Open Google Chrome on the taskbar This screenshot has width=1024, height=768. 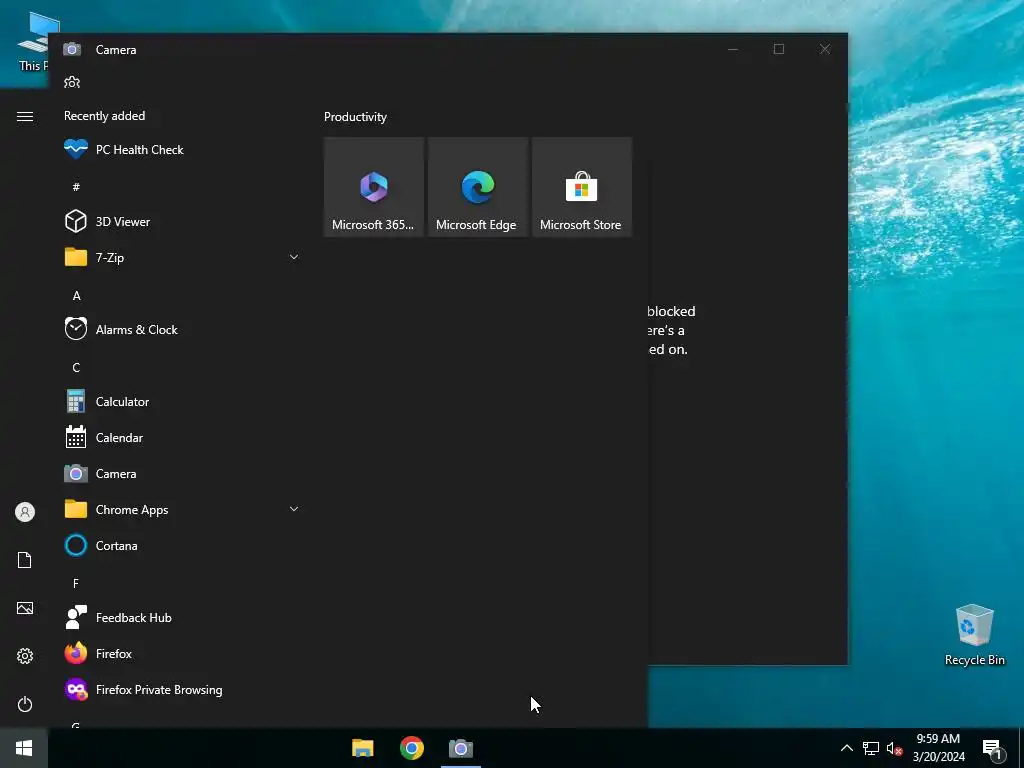click(x=411, y=748)
